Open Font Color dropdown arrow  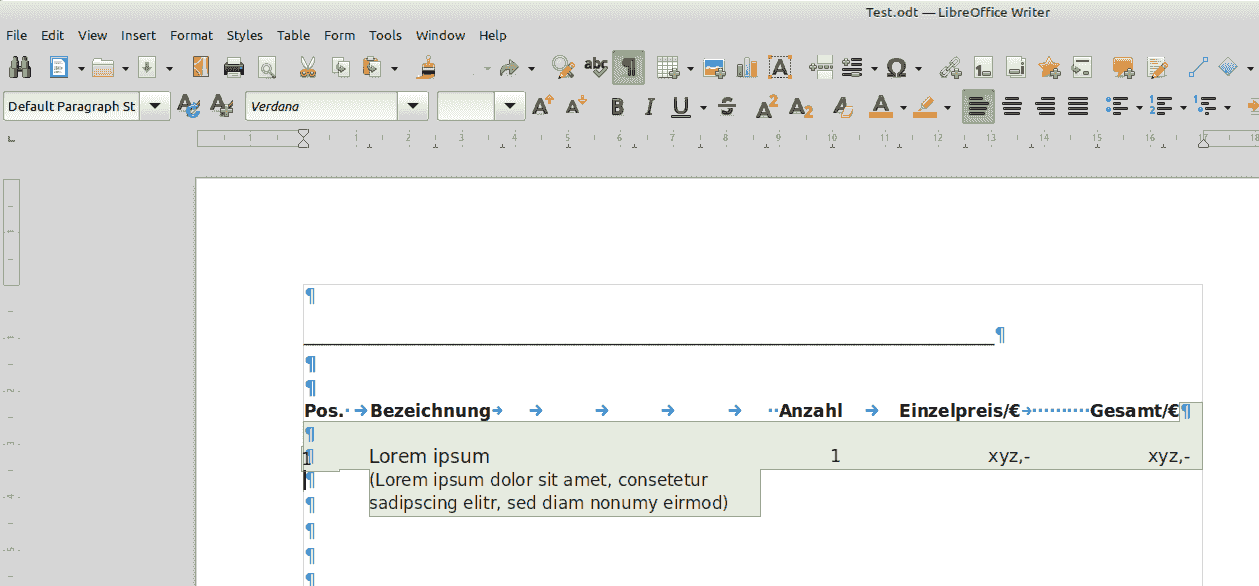click(x=903, y=107)
